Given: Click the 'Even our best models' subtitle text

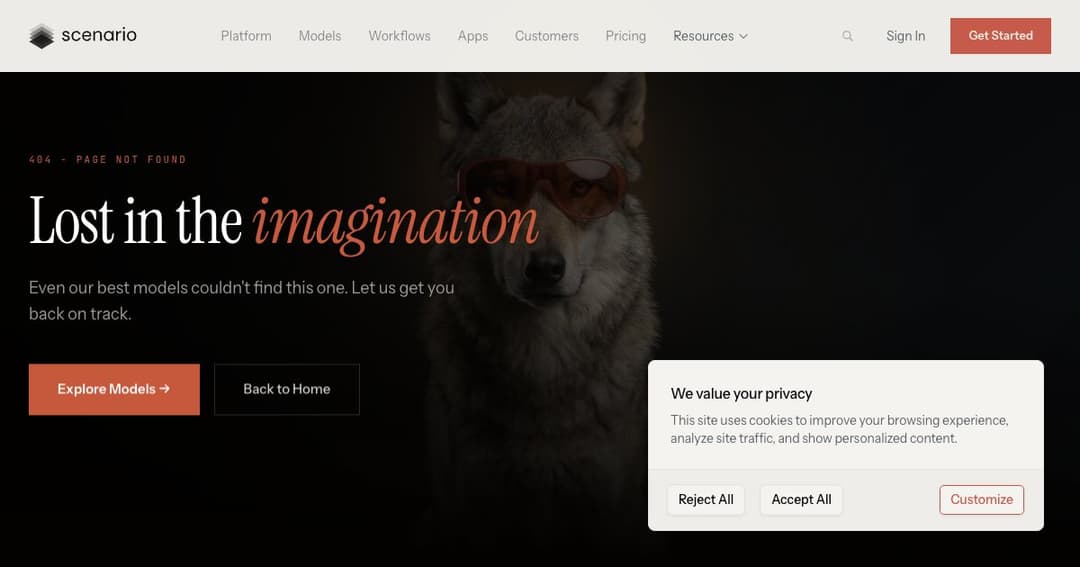Looking at the screenshot, I should 241,300.
